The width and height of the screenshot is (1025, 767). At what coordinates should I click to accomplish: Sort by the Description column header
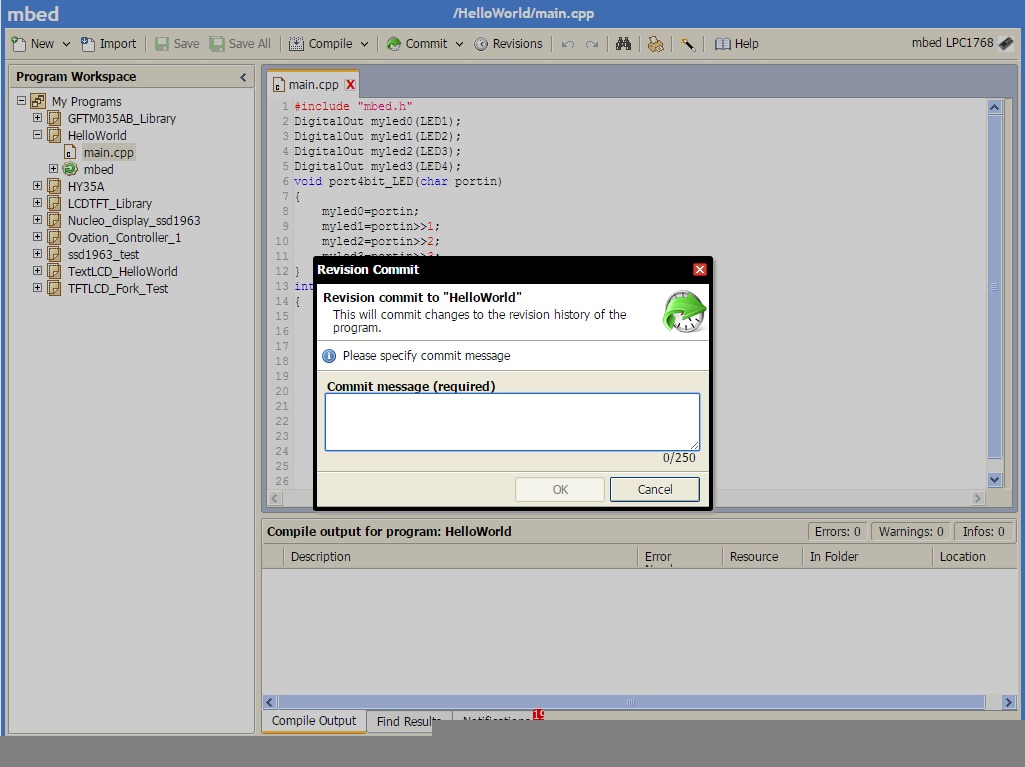(x=460, y=556)
